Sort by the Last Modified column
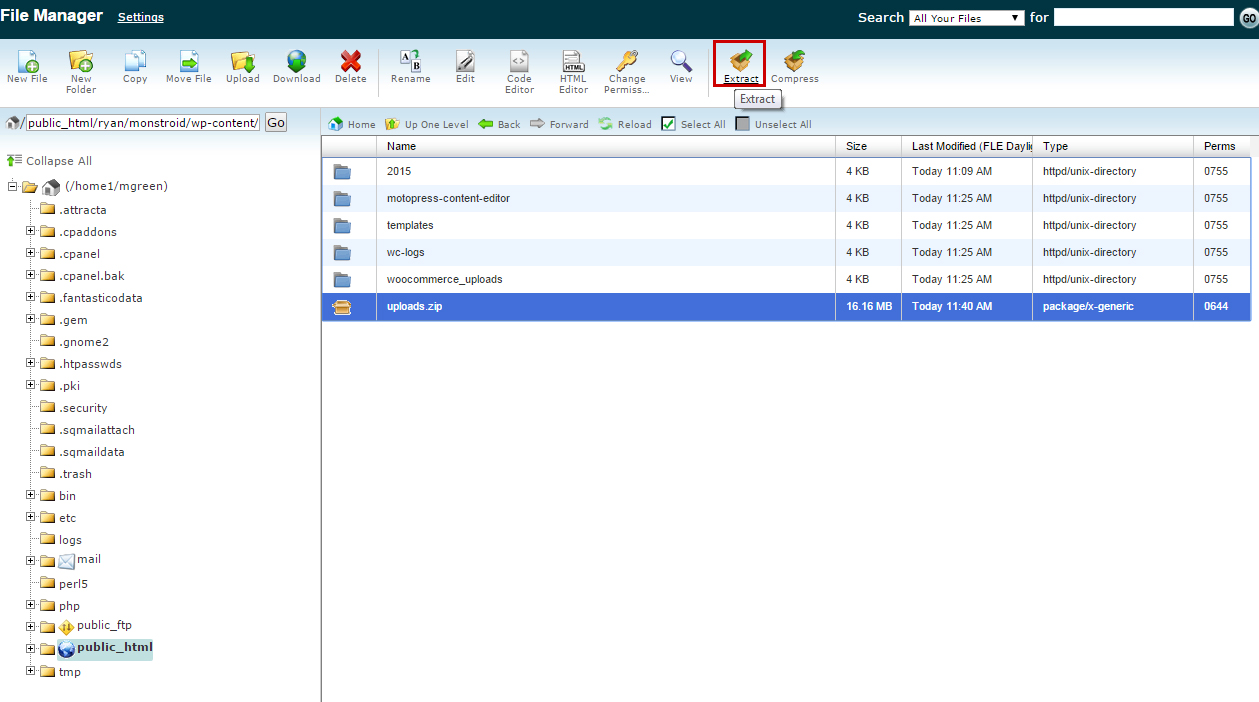 click(967, 146)
